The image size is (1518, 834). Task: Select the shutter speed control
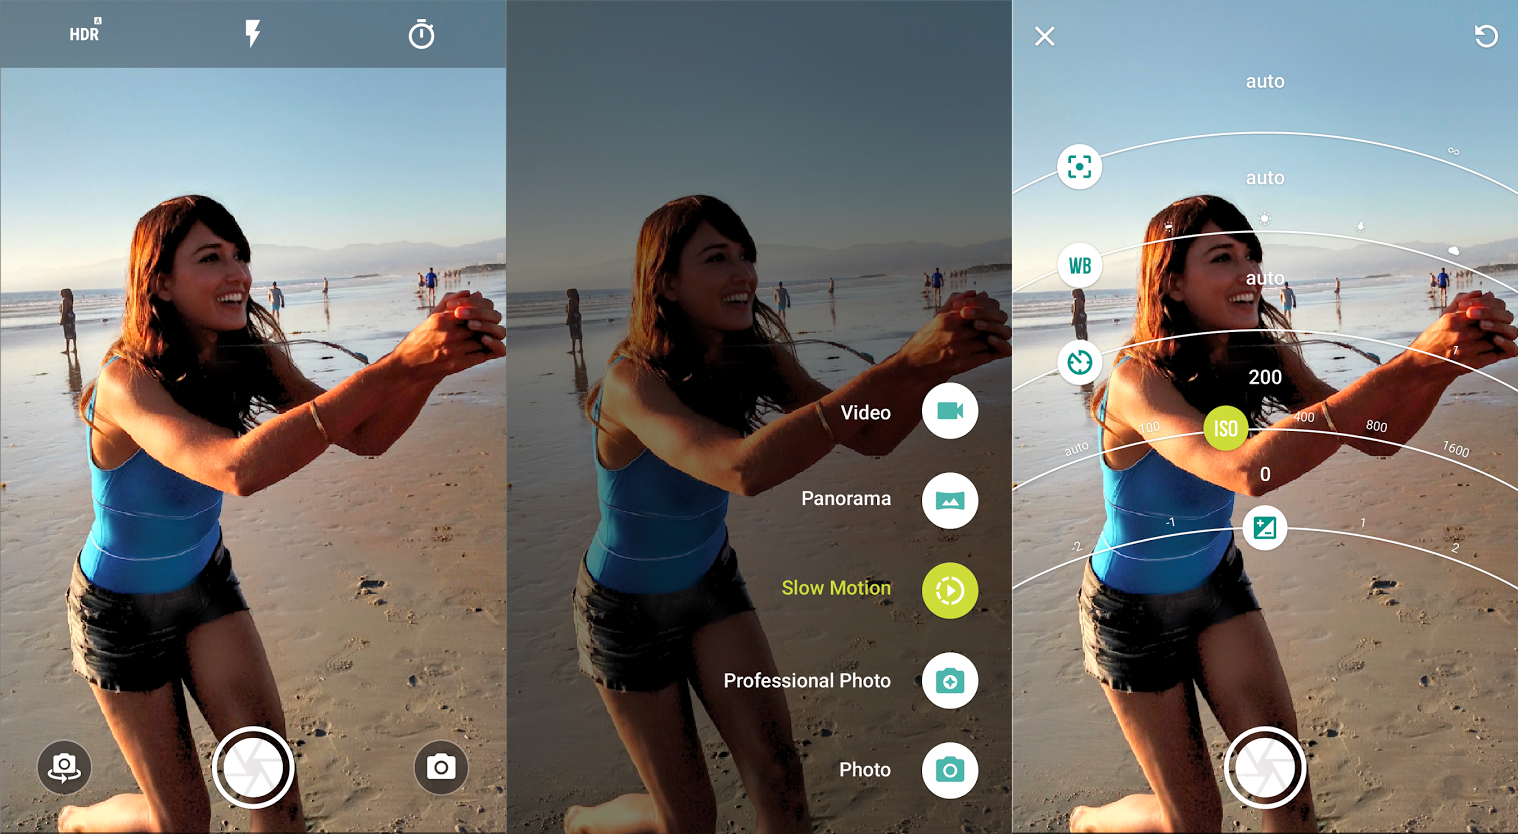[1079, 362]
